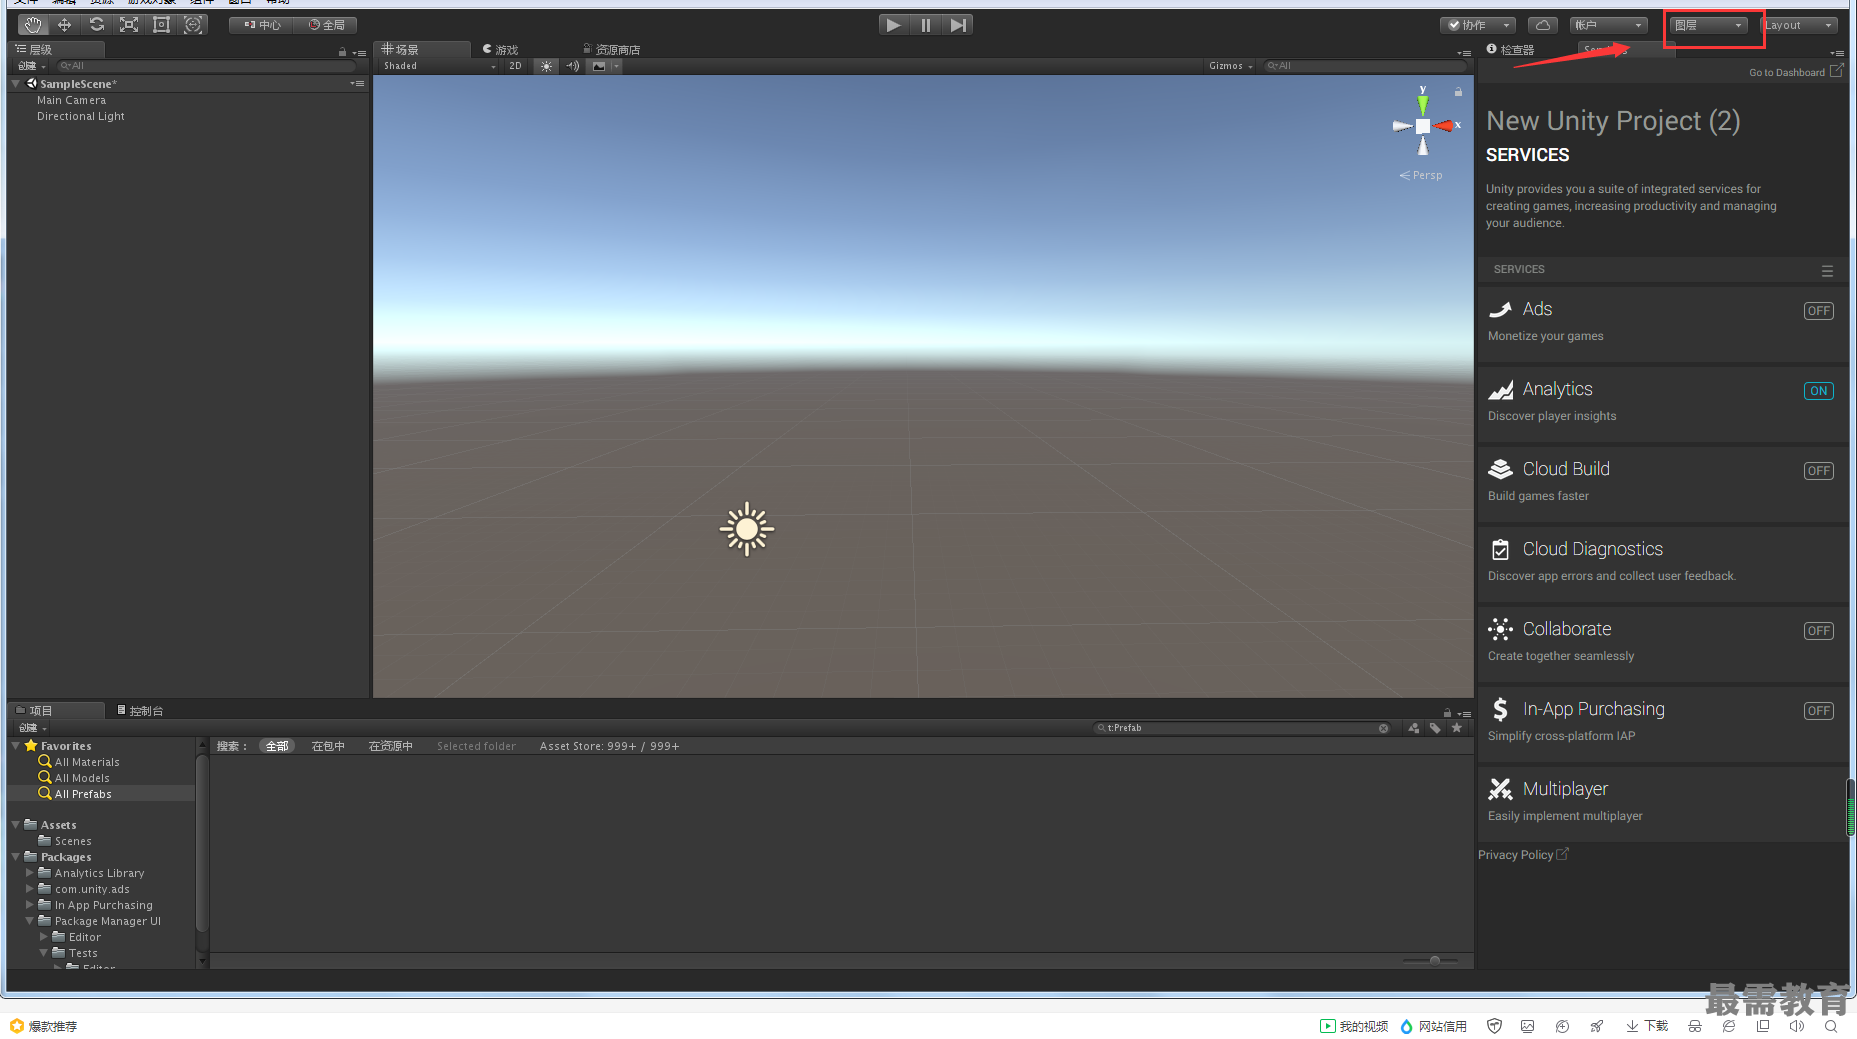Select Directional Light in Hierarchy

coord(81,116)
